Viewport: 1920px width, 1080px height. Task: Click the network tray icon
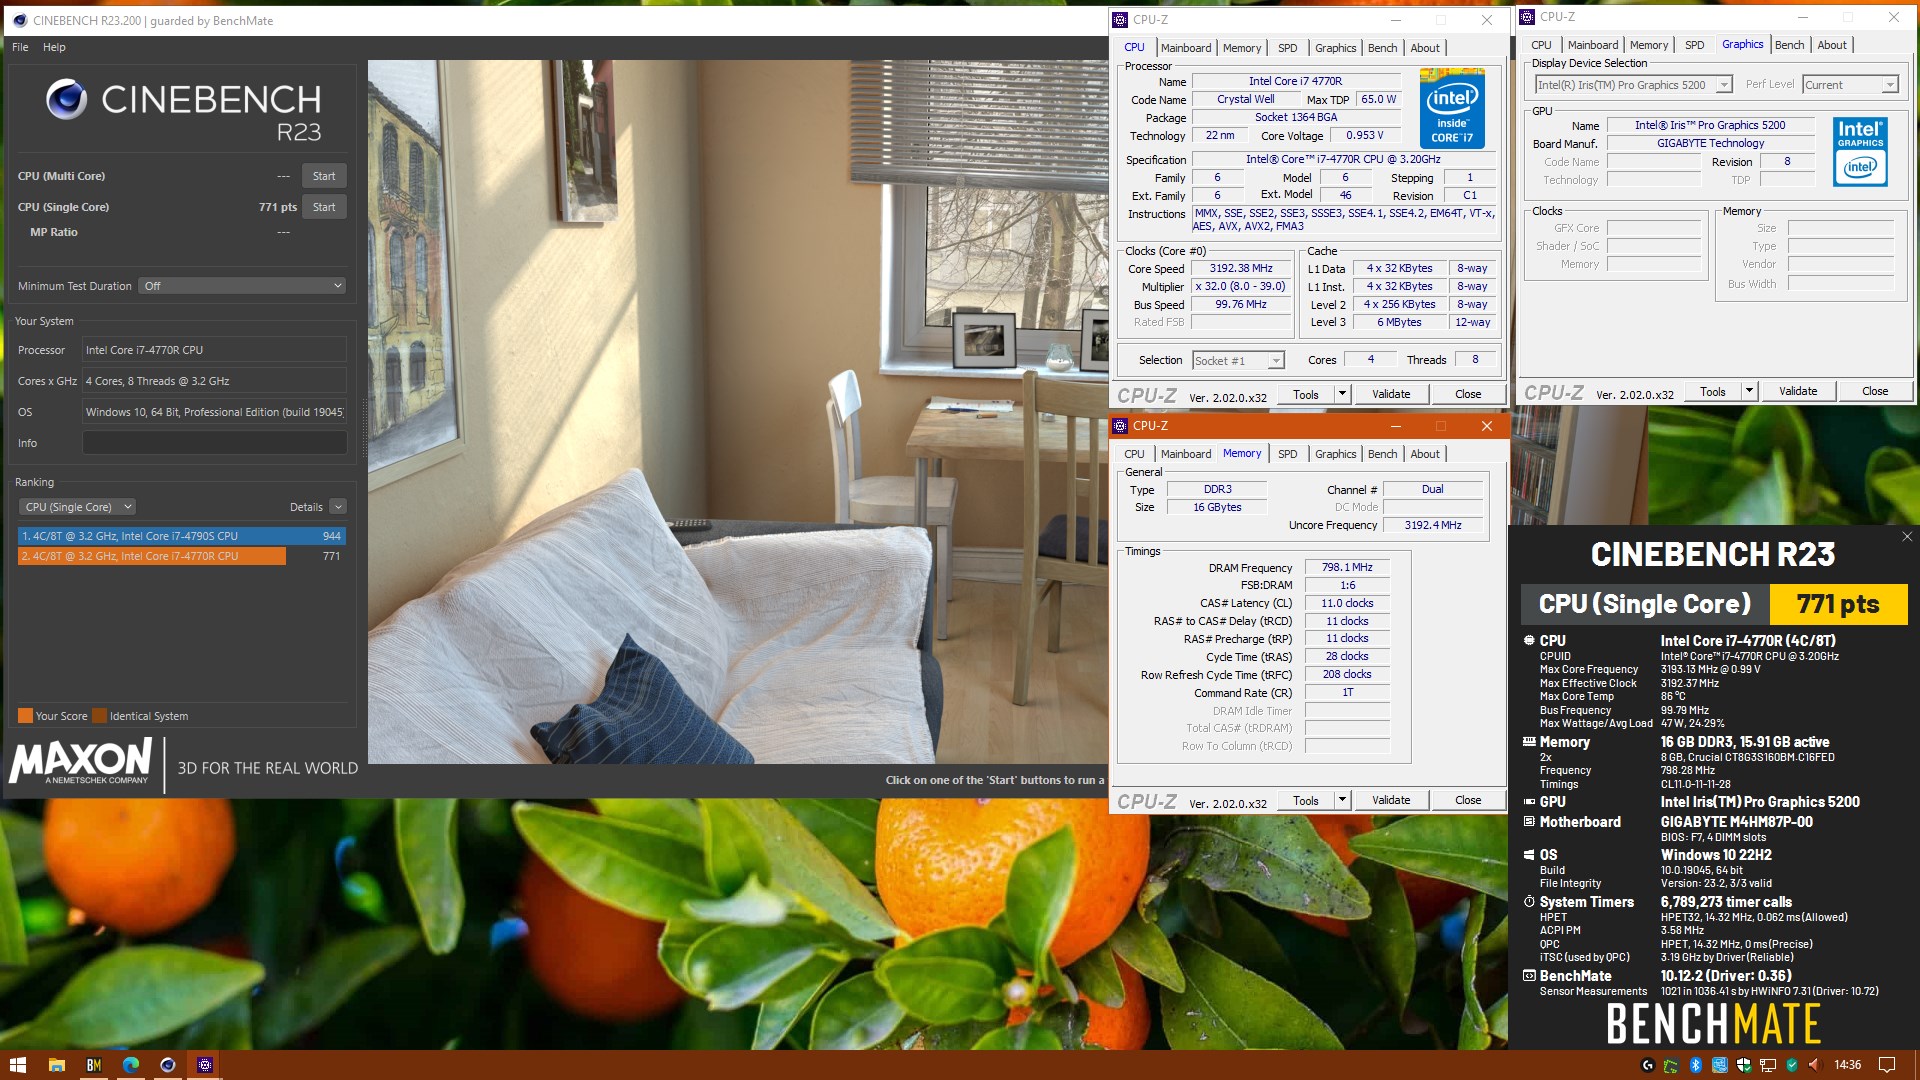point(1768,1065)
